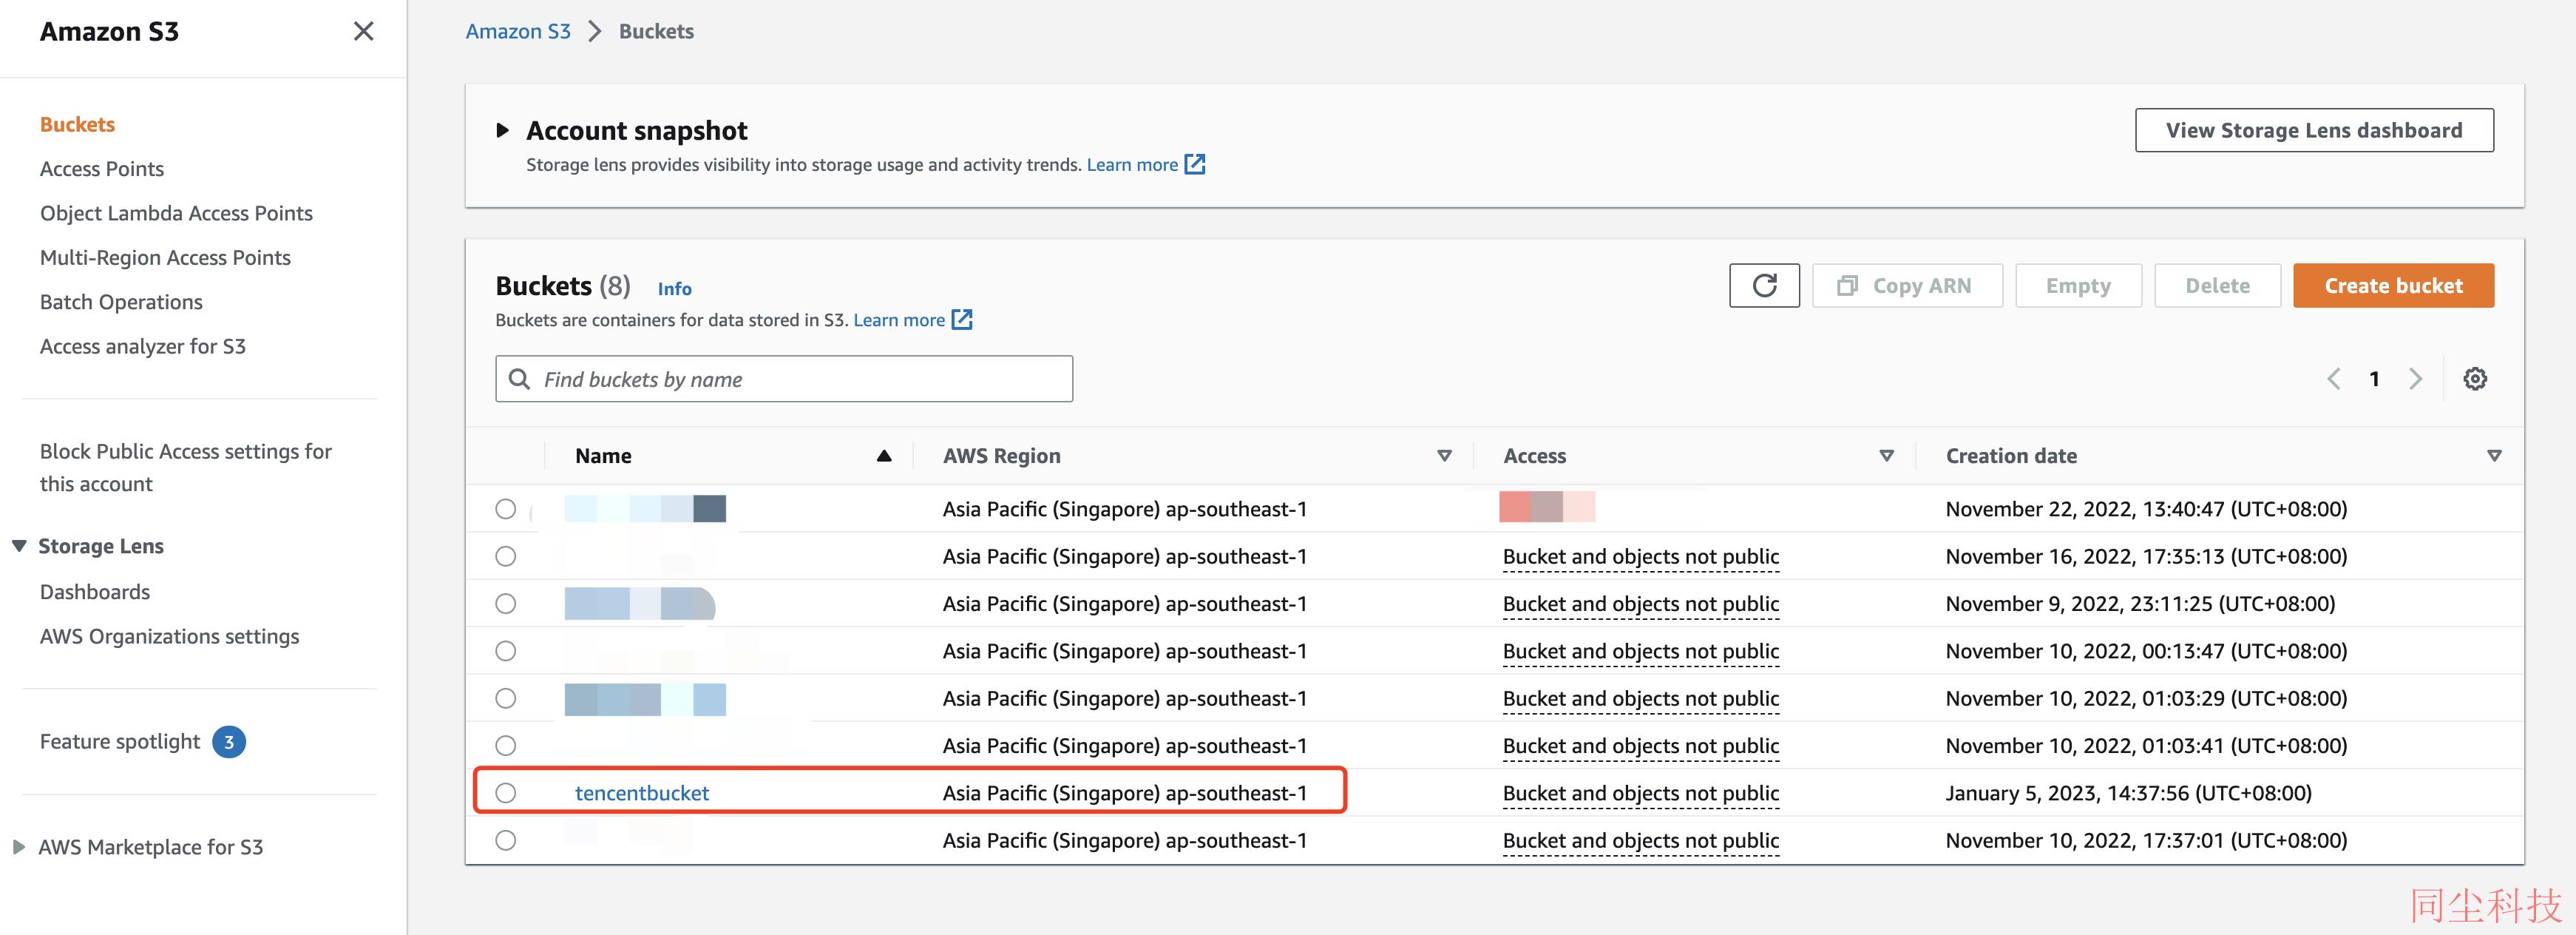Click the Copy ARN button

point(1907,286)
